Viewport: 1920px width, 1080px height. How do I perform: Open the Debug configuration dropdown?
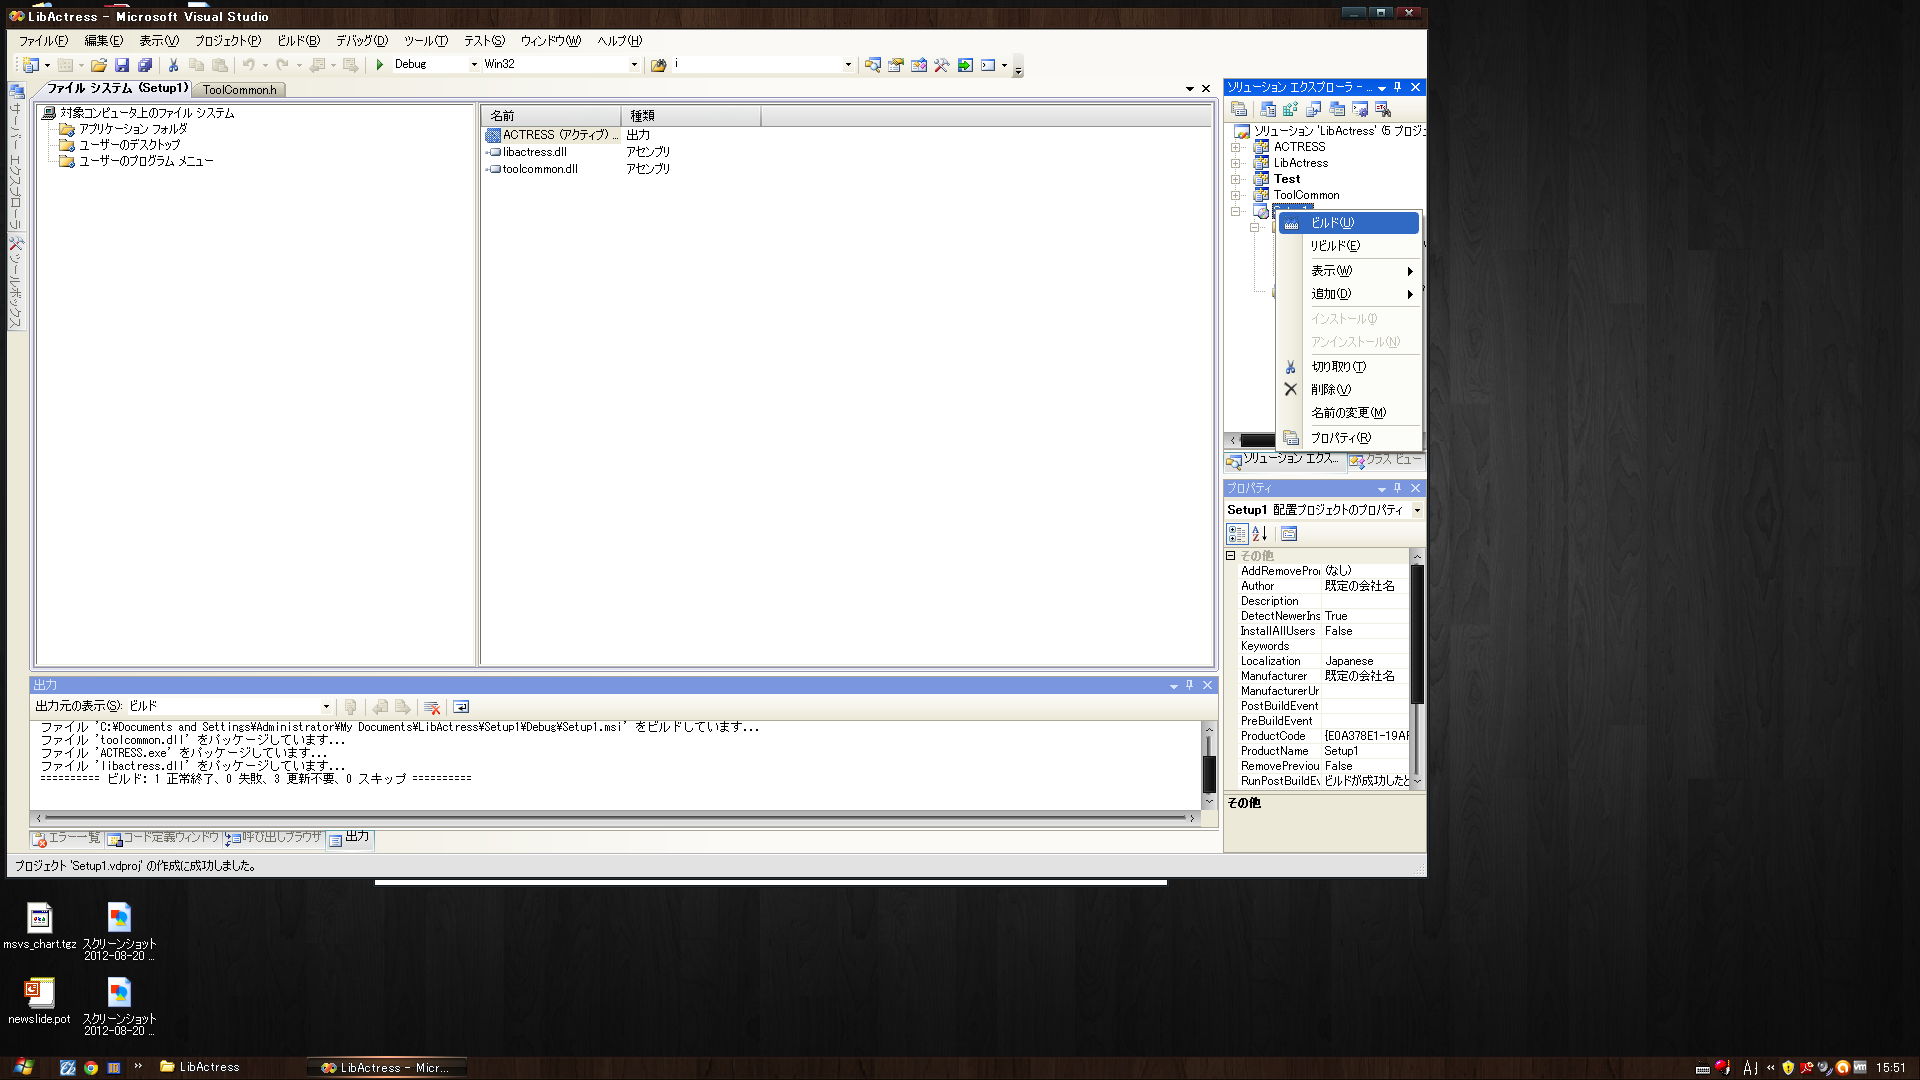coord(474,65)
